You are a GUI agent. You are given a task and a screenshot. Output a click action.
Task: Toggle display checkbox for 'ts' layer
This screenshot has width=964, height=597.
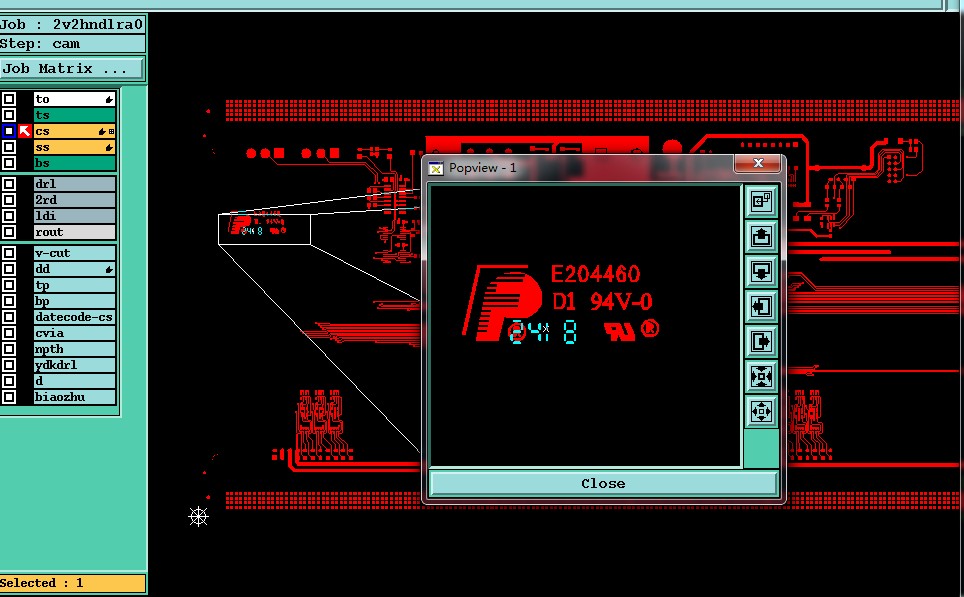[9, 115]
